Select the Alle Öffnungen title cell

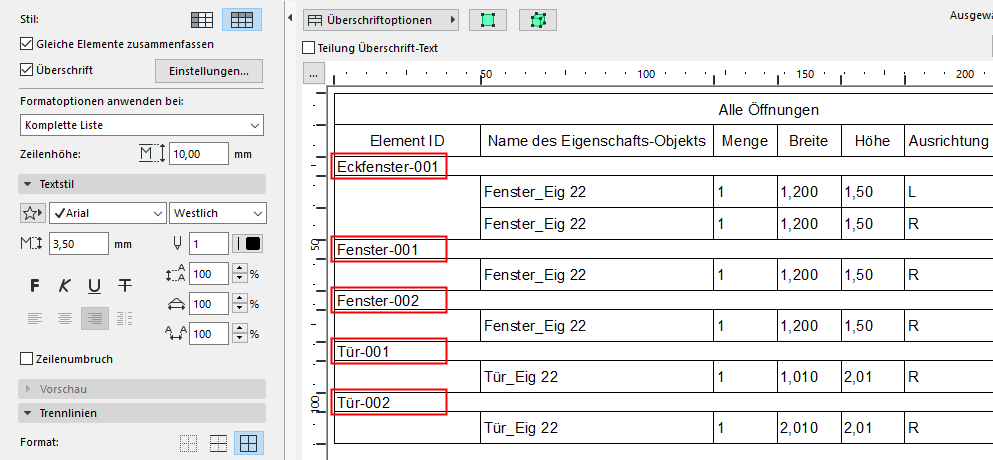[768, 110]
